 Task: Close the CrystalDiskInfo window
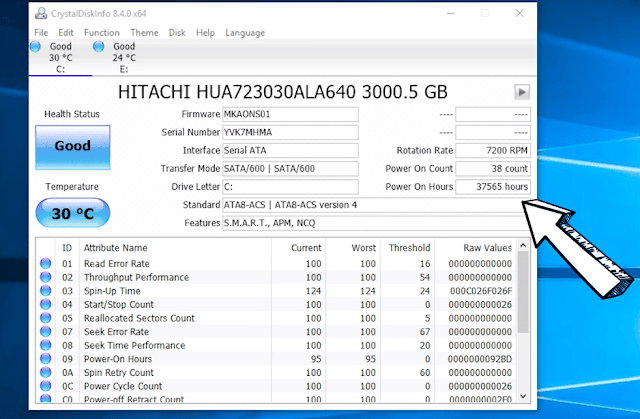pos(519,13)
